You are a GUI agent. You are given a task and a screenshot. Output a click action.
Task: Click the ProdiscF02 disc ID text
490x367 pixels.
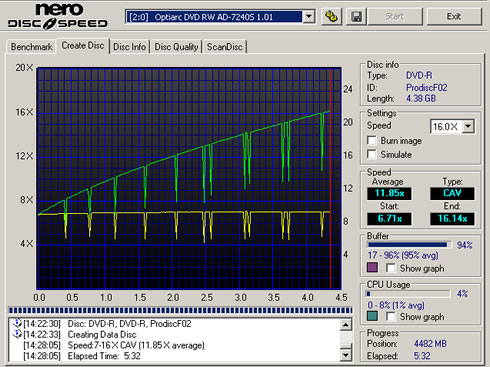426,88
